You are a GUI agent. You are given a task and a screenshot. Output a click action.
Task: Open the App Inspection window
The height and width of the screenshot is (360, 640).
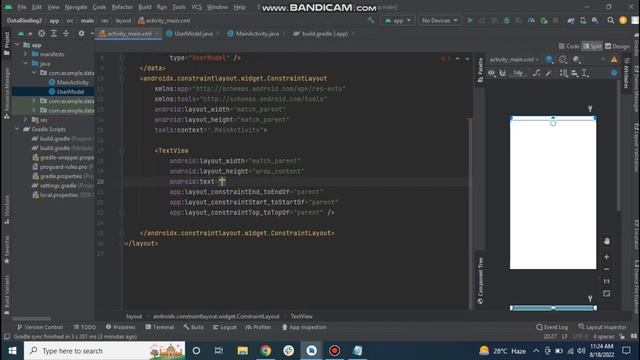point(304,327)
